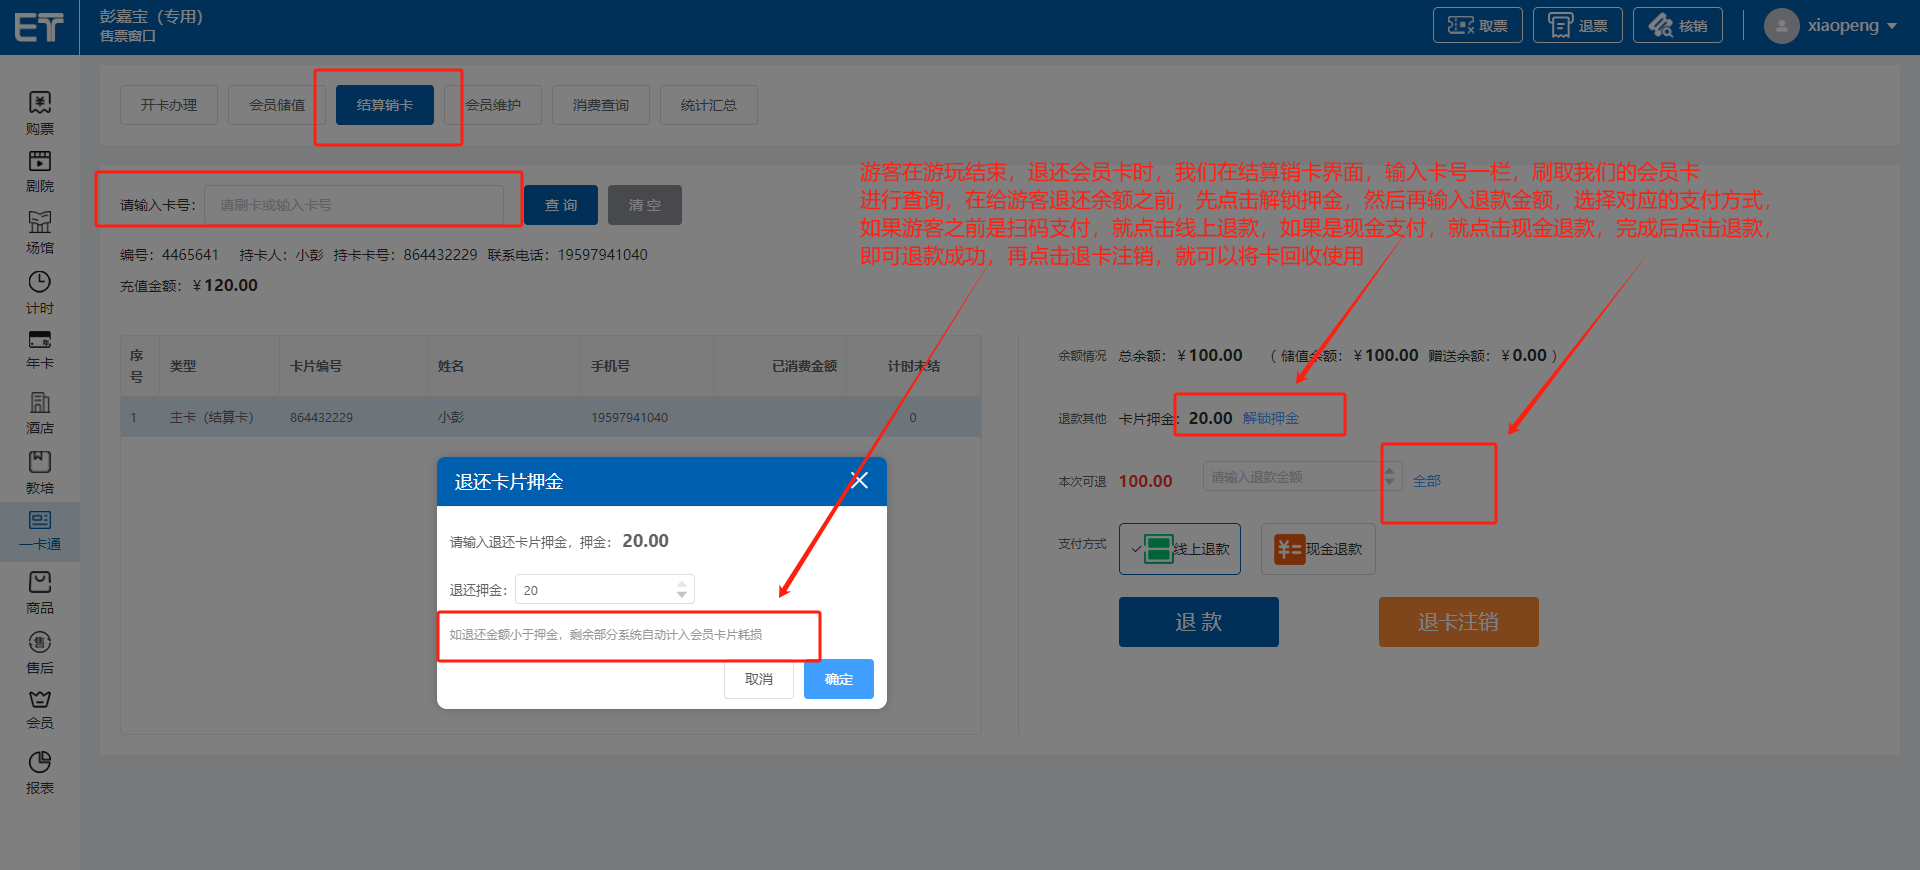Open the 商品 goods sidebar icon

click(x=40, y=592)
